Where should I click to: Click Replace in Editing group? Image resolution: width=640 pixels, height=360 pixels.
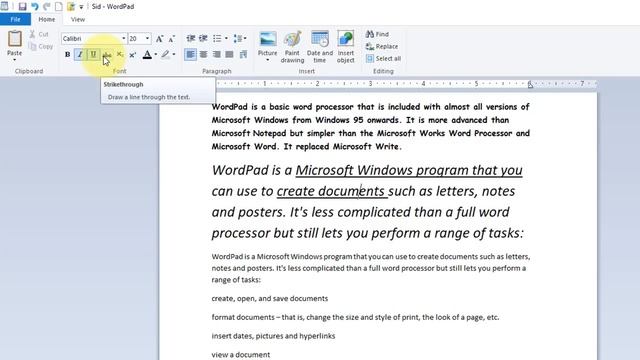[382, 47]
